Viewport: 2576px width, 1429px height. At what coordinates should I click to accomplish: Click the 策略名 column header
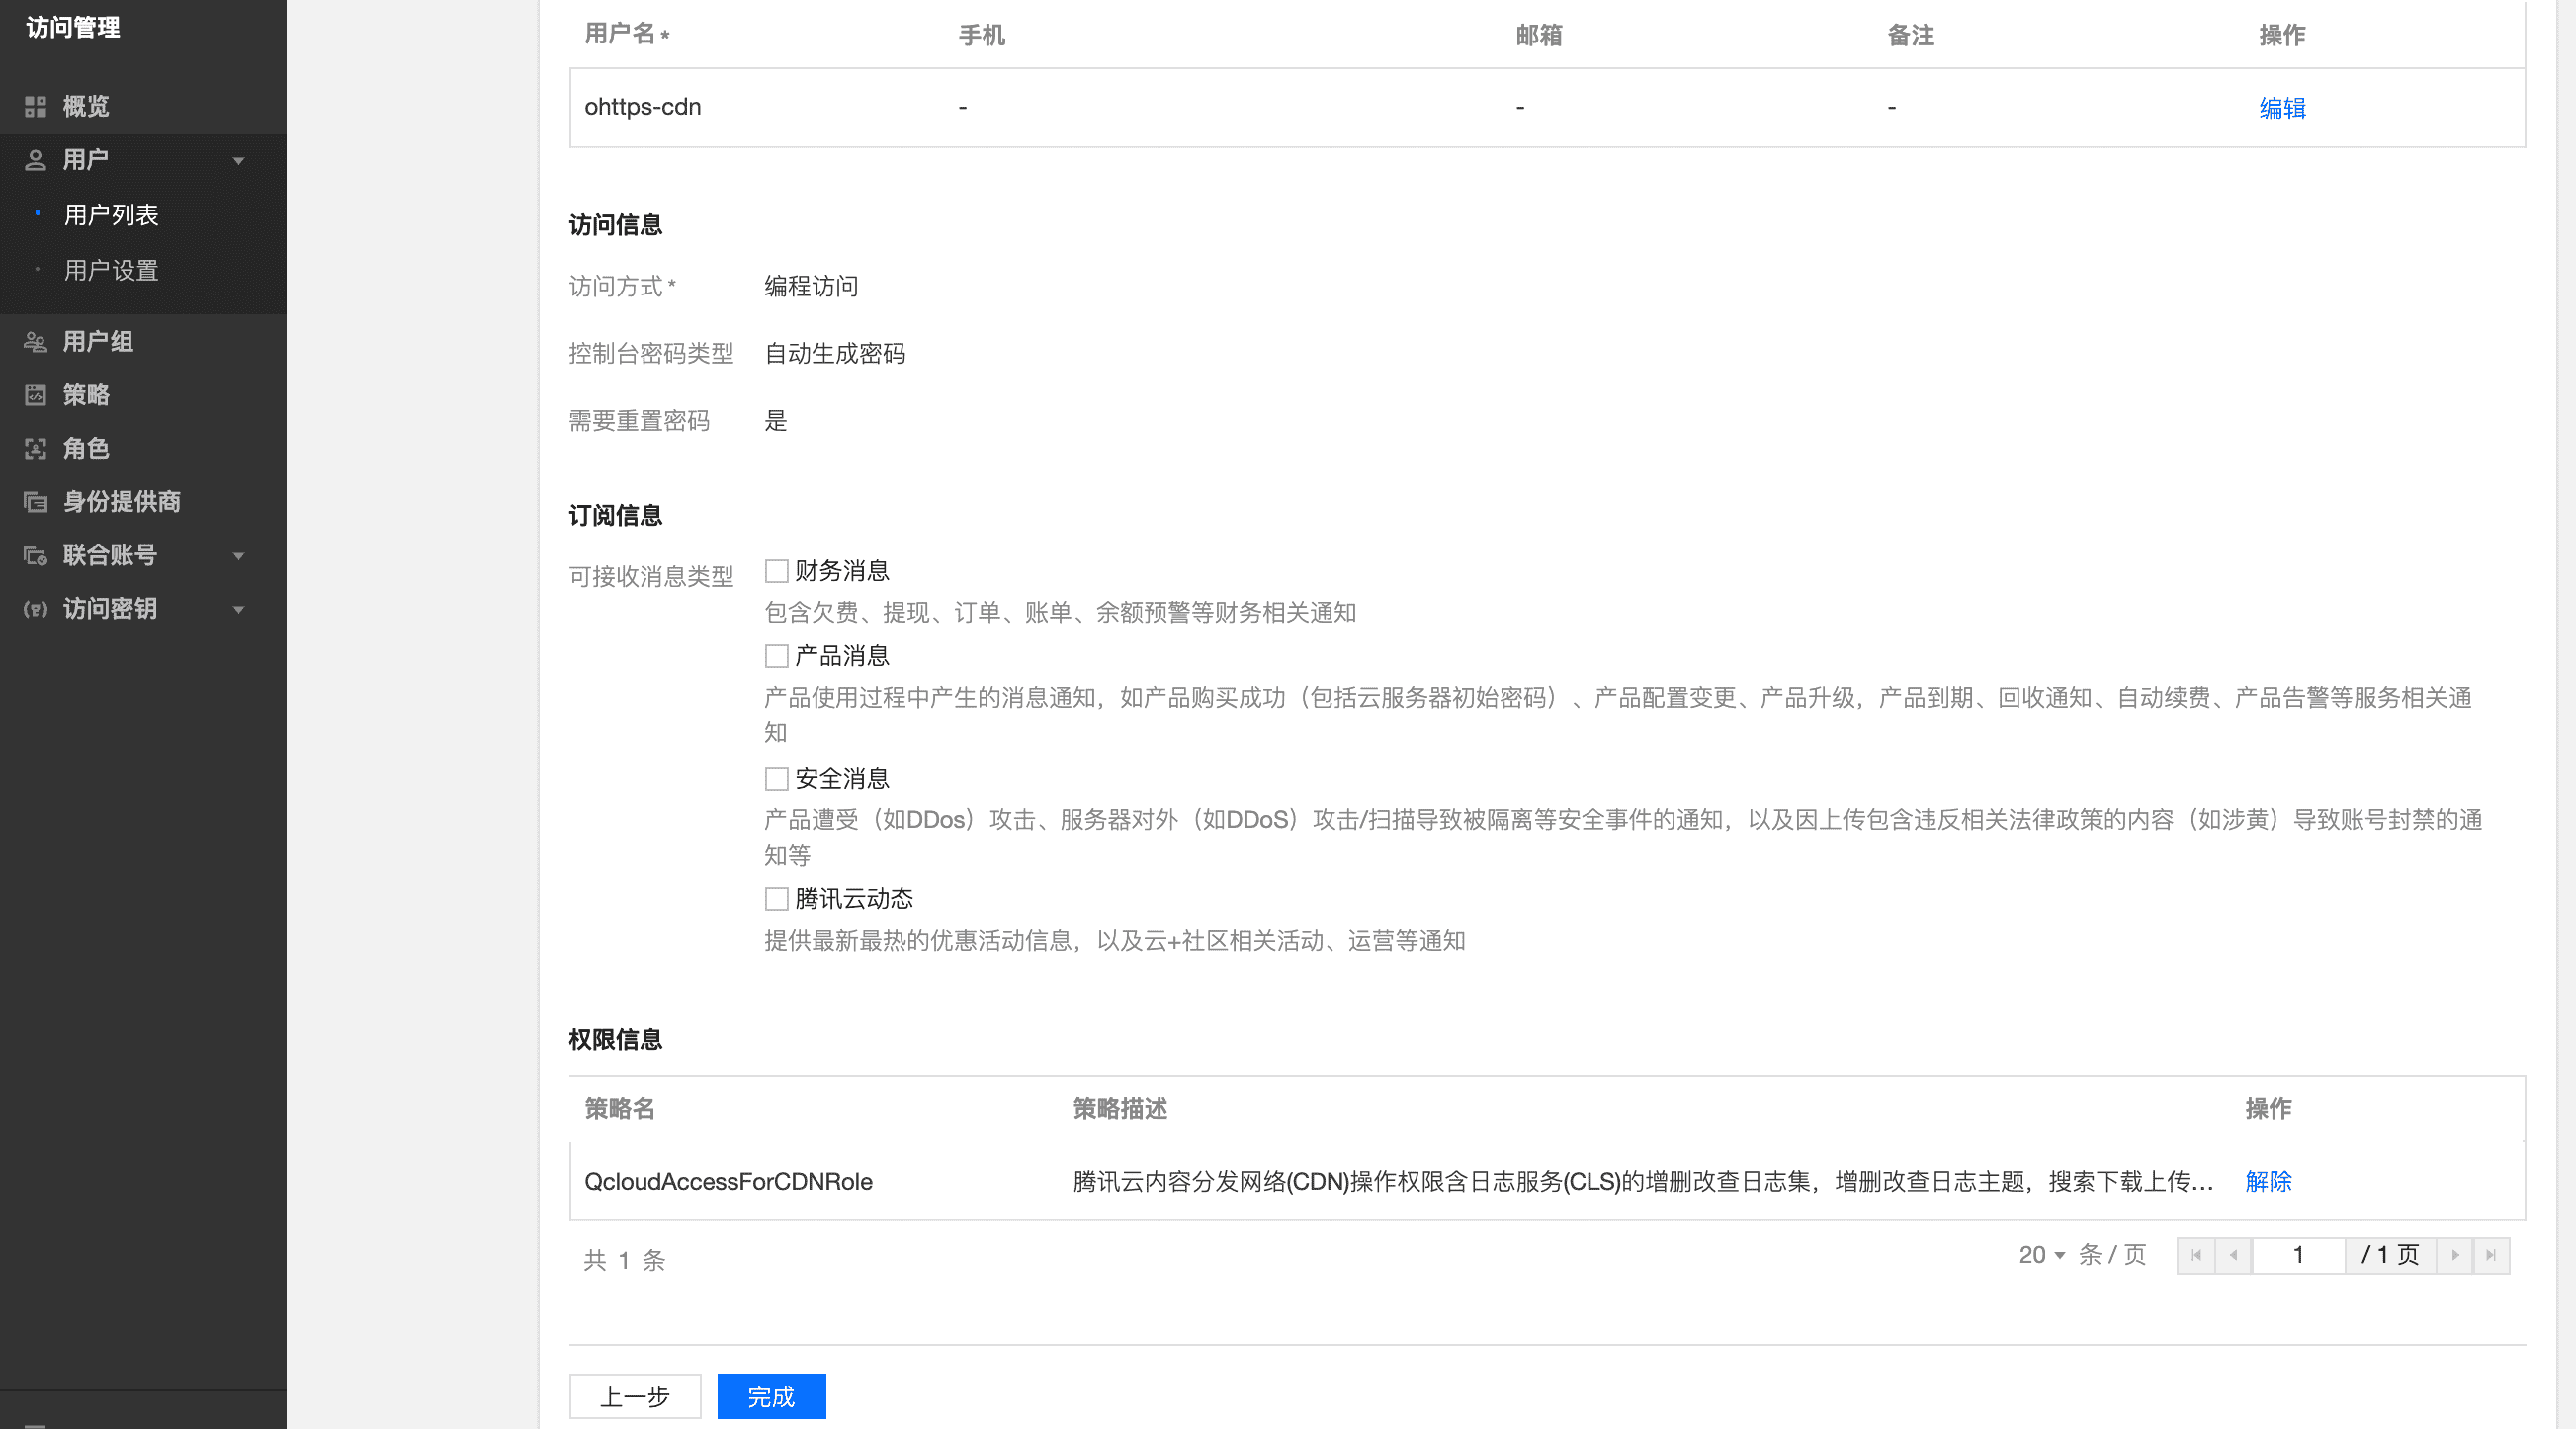coord(620,1109)
